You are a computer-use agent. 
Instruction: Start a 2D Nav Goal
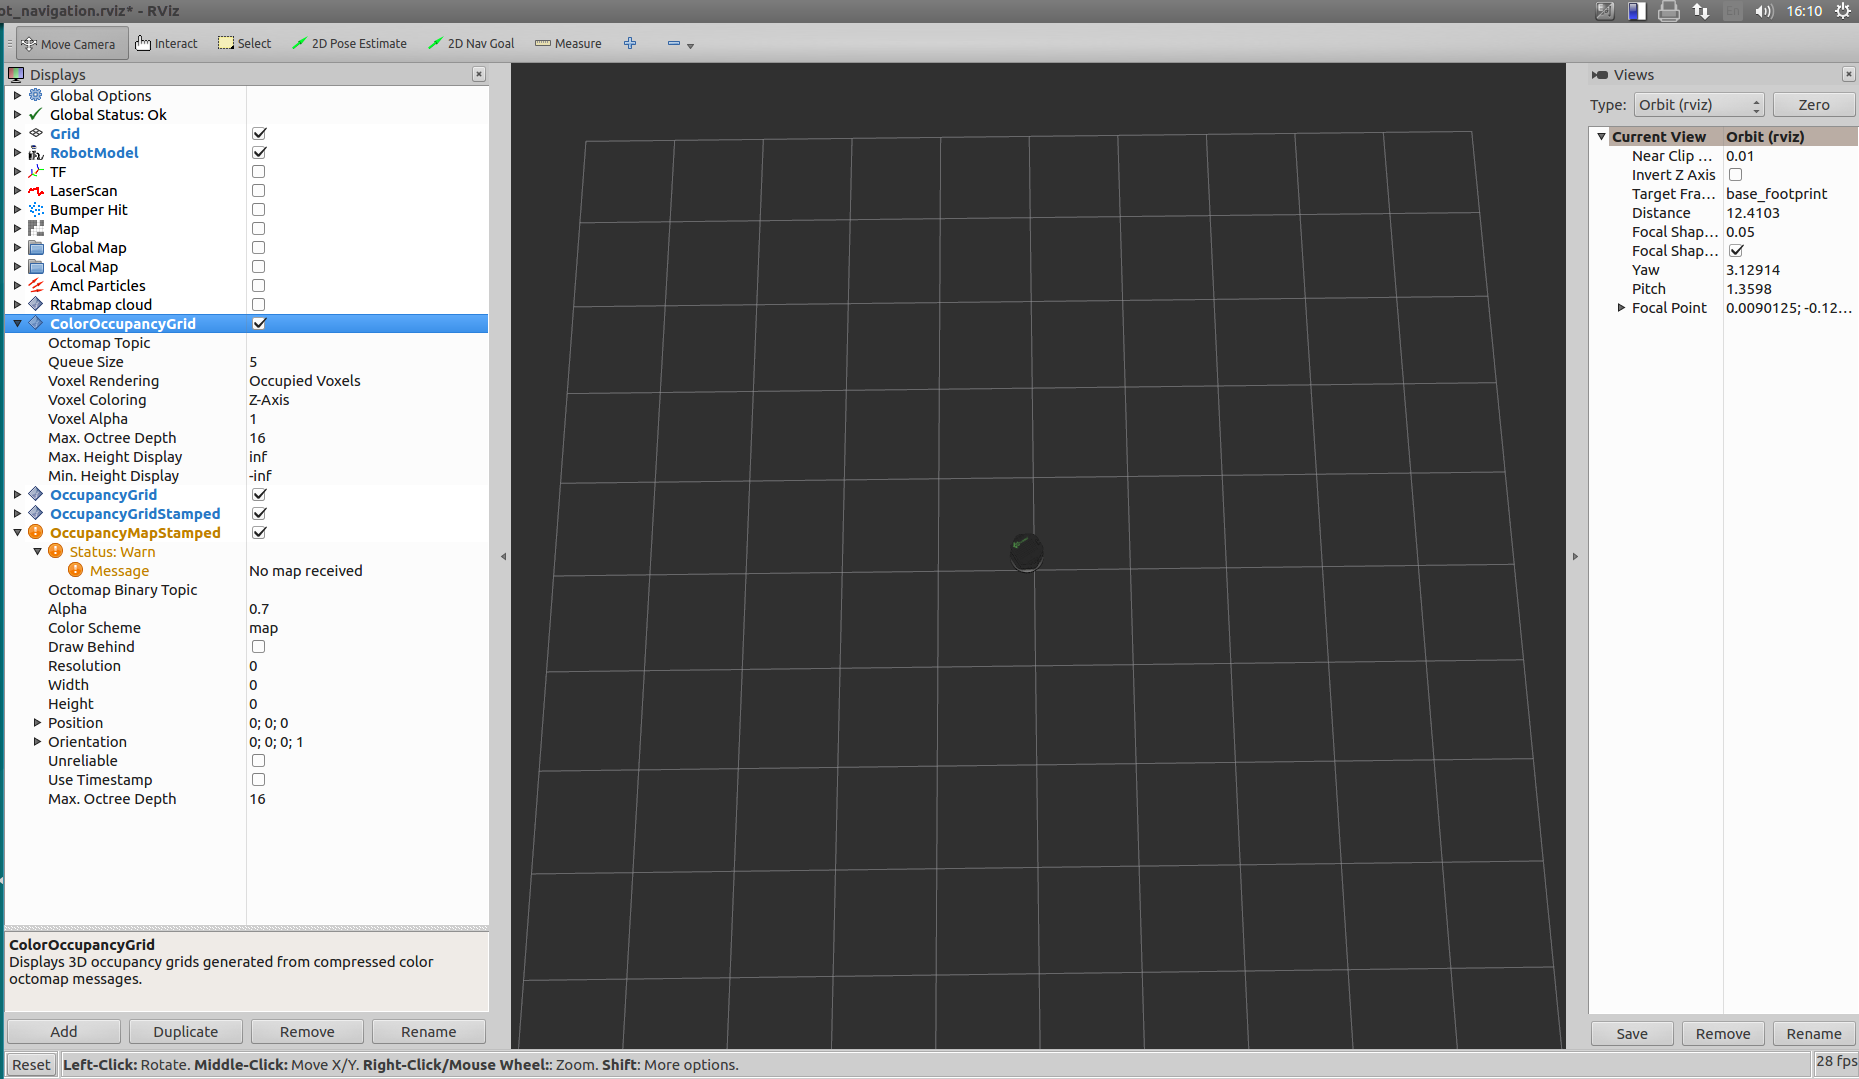471,43
